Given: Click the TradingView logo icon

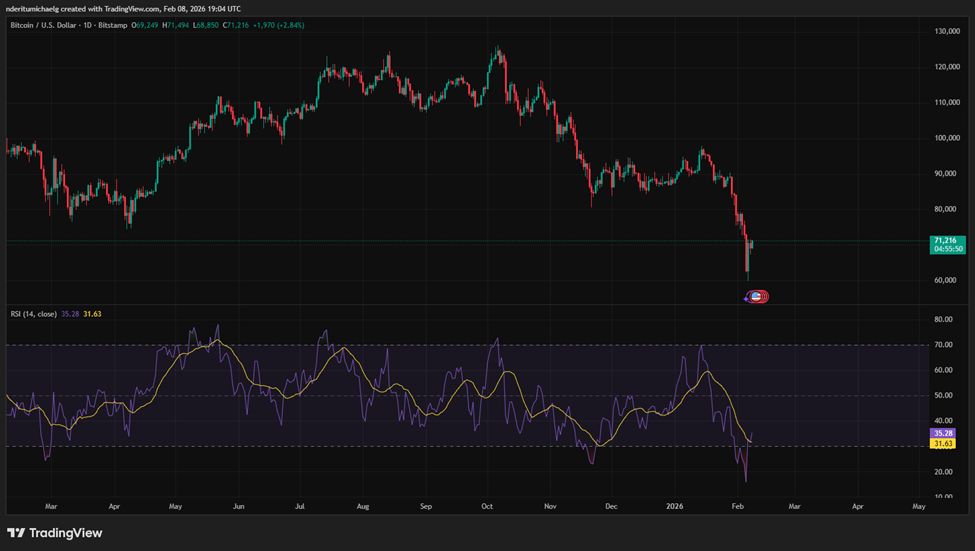Looking at the screenshot, I should pos(18,533).
